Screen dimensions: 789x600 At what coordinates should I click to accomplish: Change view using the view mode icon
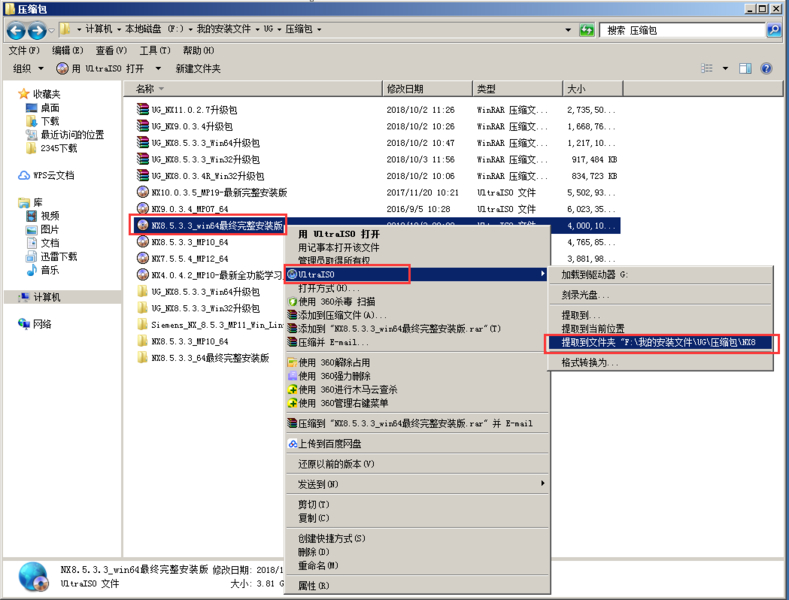(x=707, y=68)
